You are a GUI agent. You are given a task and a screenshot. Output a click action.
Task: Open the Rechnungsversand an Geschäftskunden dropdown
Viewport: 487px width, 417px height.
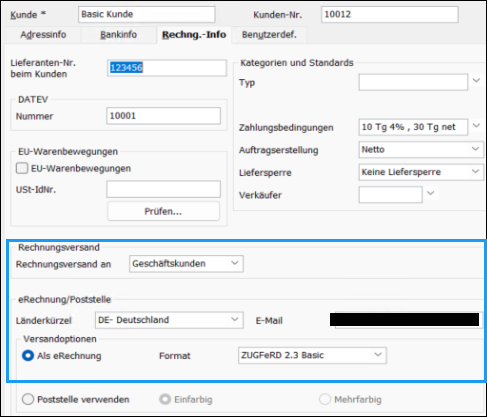(186, 264)
